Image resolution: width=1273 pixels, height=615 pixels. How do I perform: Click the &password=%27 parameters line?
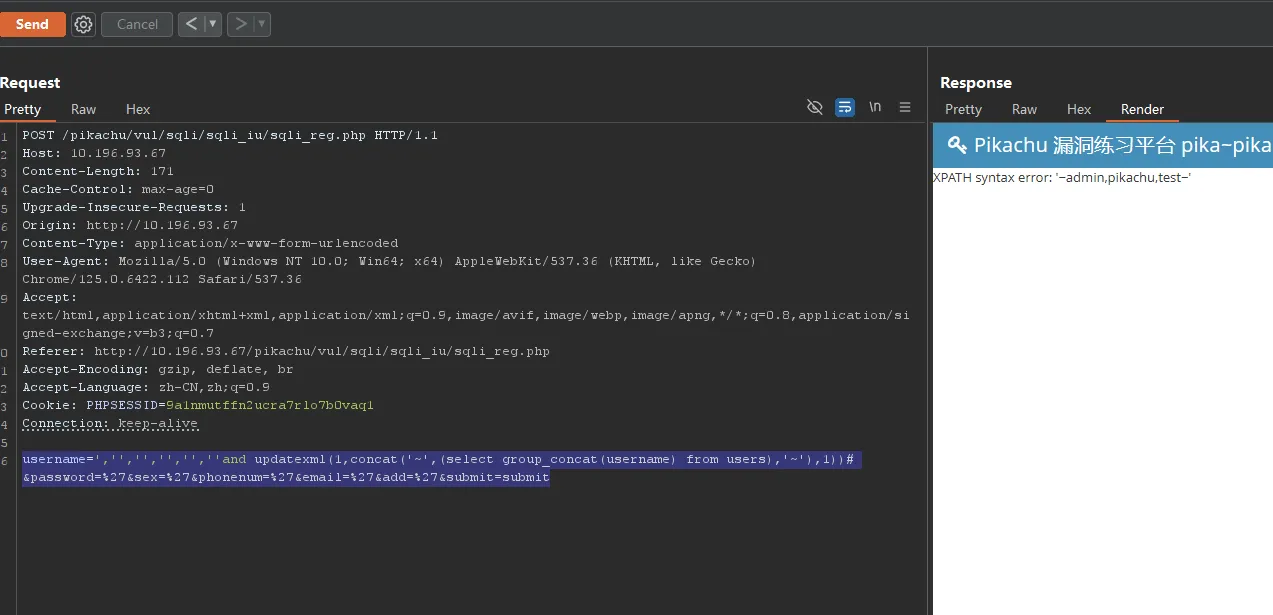(x=286, y=477)
